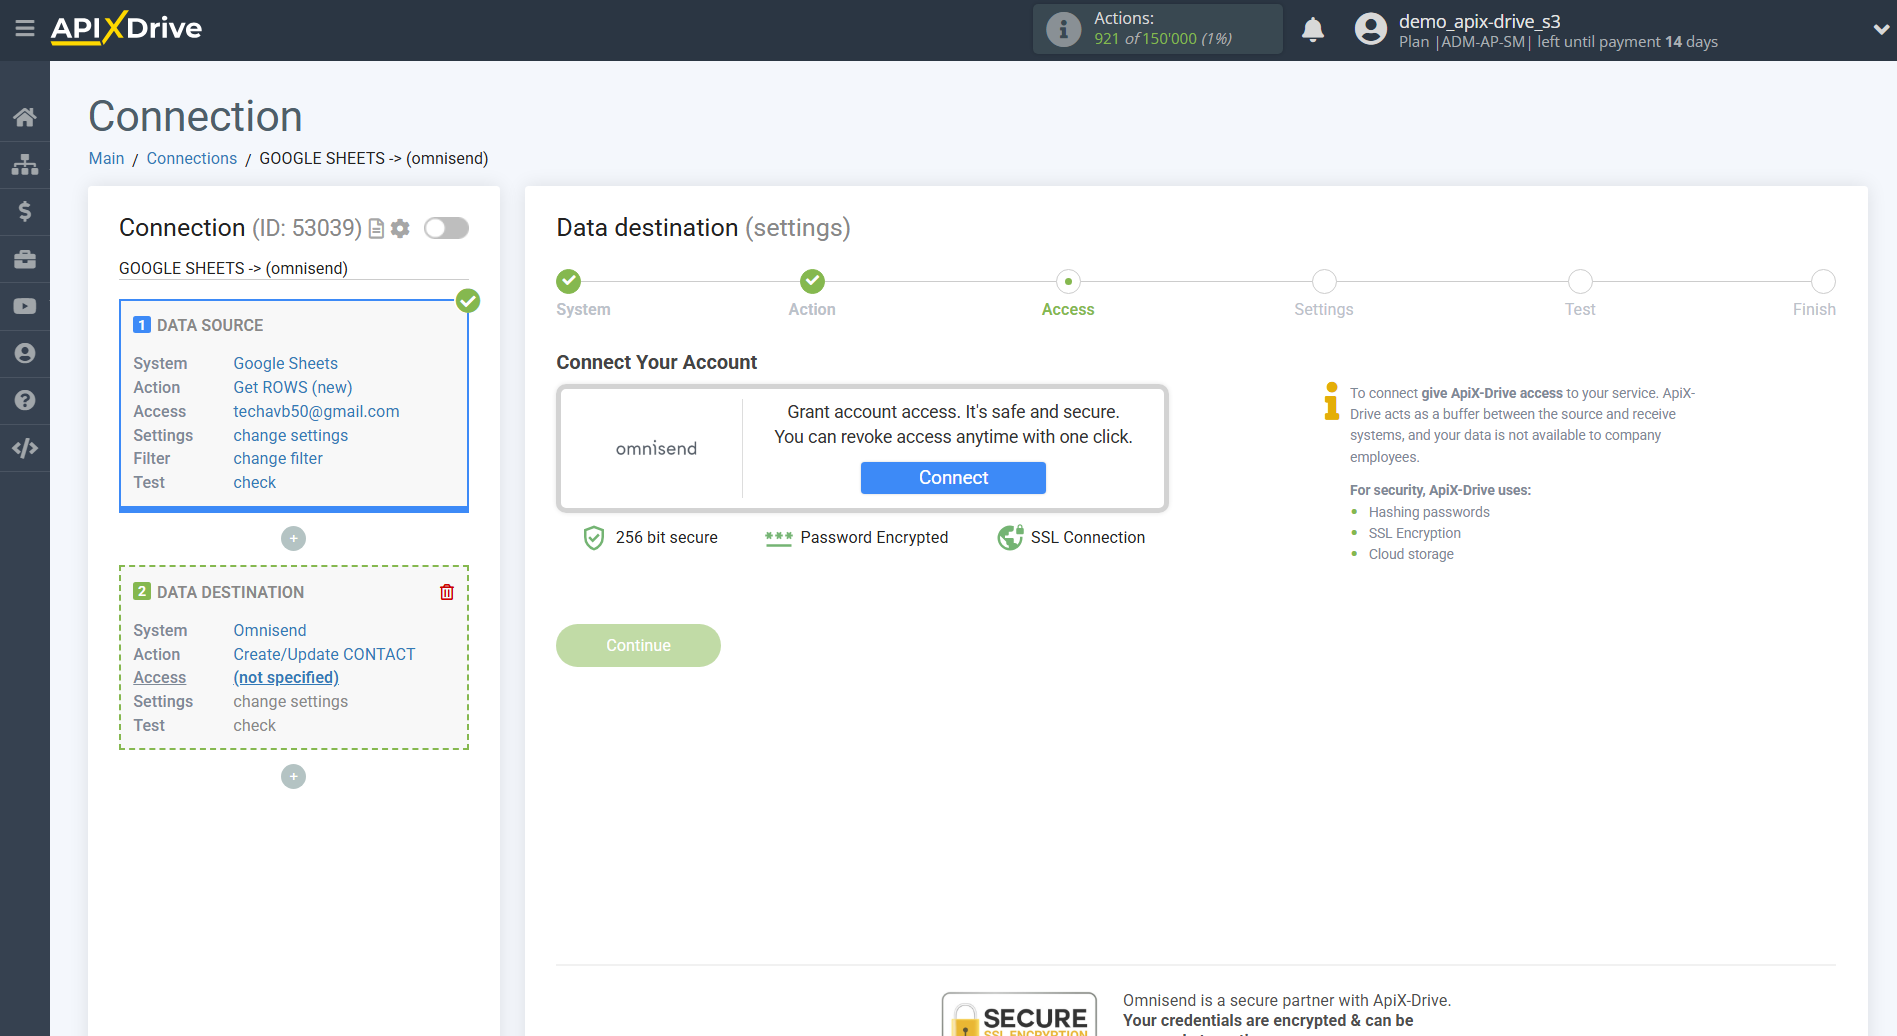Delete Data Destination with the trash icon

pyautogui.click(x=446, y=591)
